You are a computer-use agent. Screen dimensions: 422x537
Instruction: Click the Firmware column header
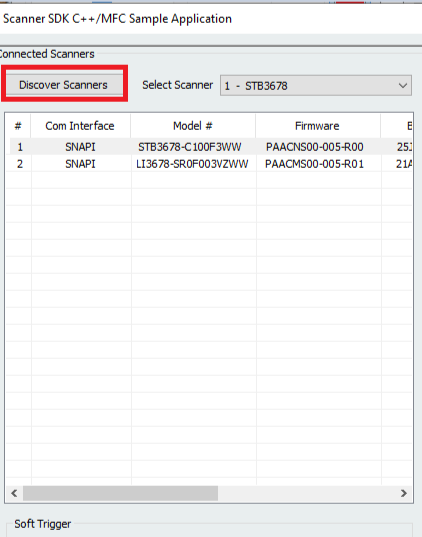tap(318, 126)
